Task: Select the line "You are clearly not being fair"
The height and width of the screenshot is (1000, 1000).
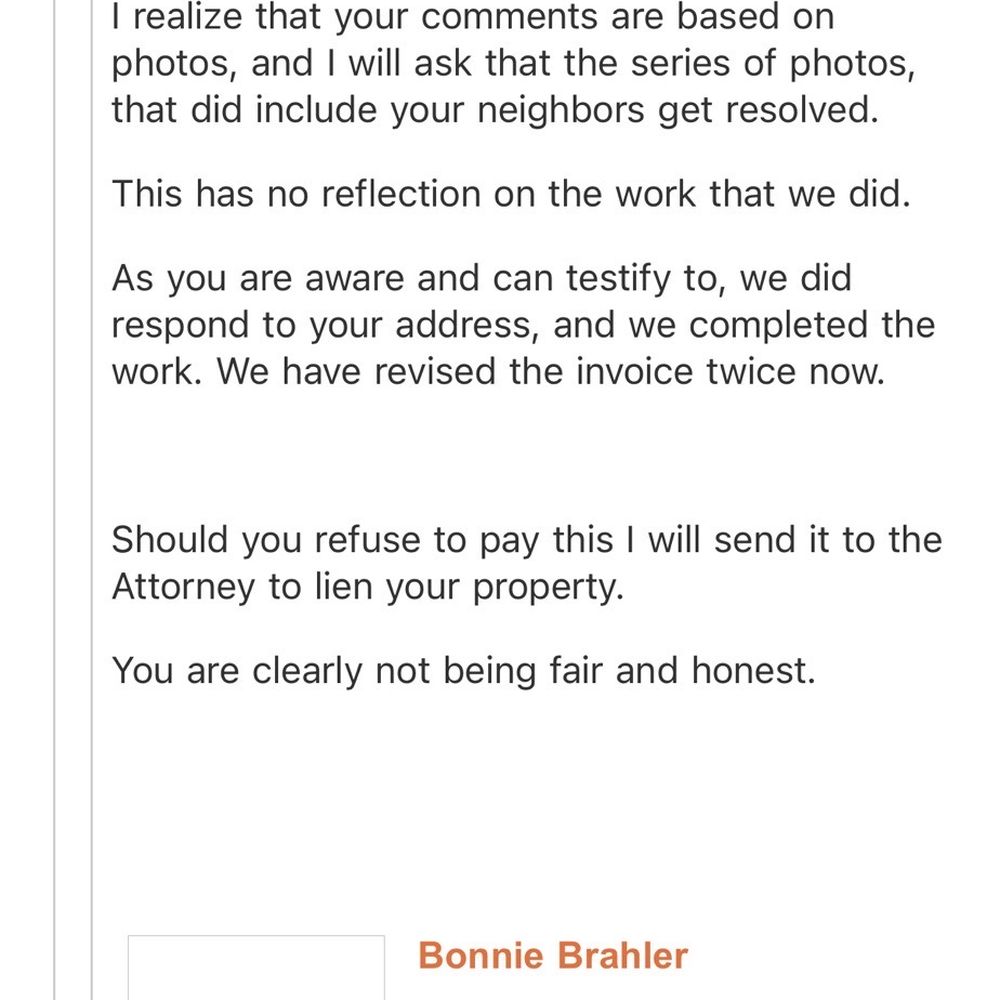Action: [x=464, y=671]
